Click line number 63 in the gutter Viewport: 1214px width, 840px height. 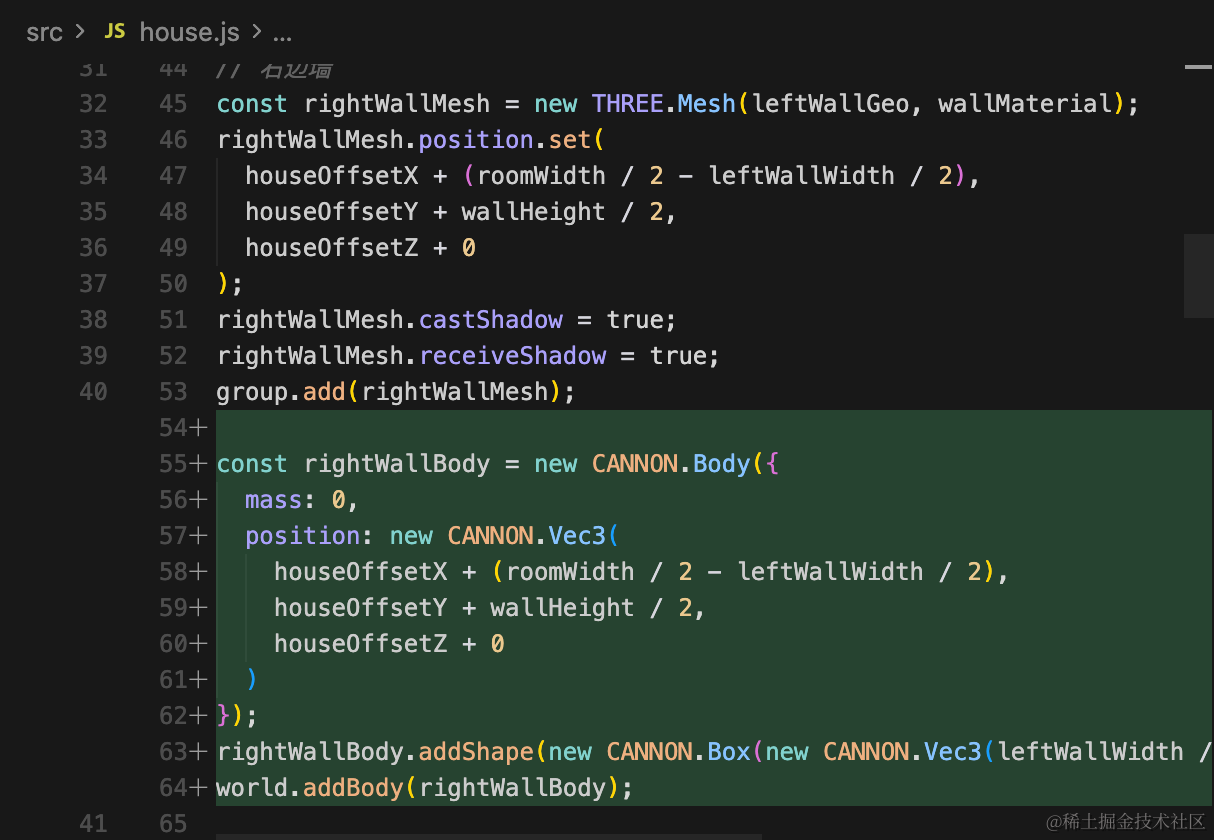(173, 752)
